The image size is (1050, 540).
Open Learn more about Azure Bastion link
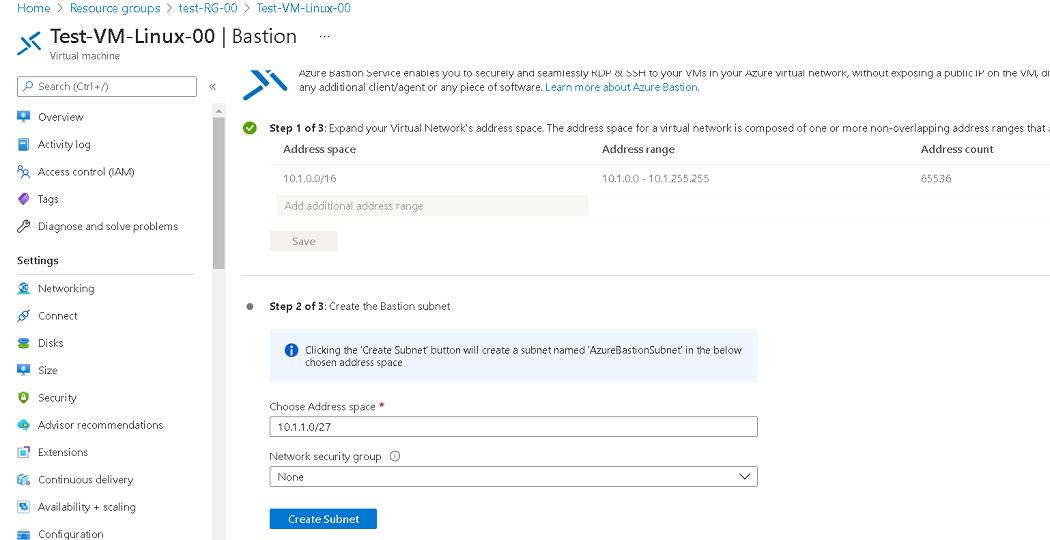pos(622,87)
